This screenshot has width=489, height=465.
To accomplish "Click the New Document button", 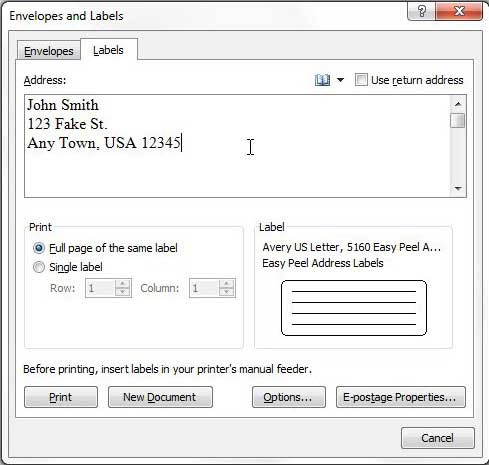I will [x=160, y=397].
